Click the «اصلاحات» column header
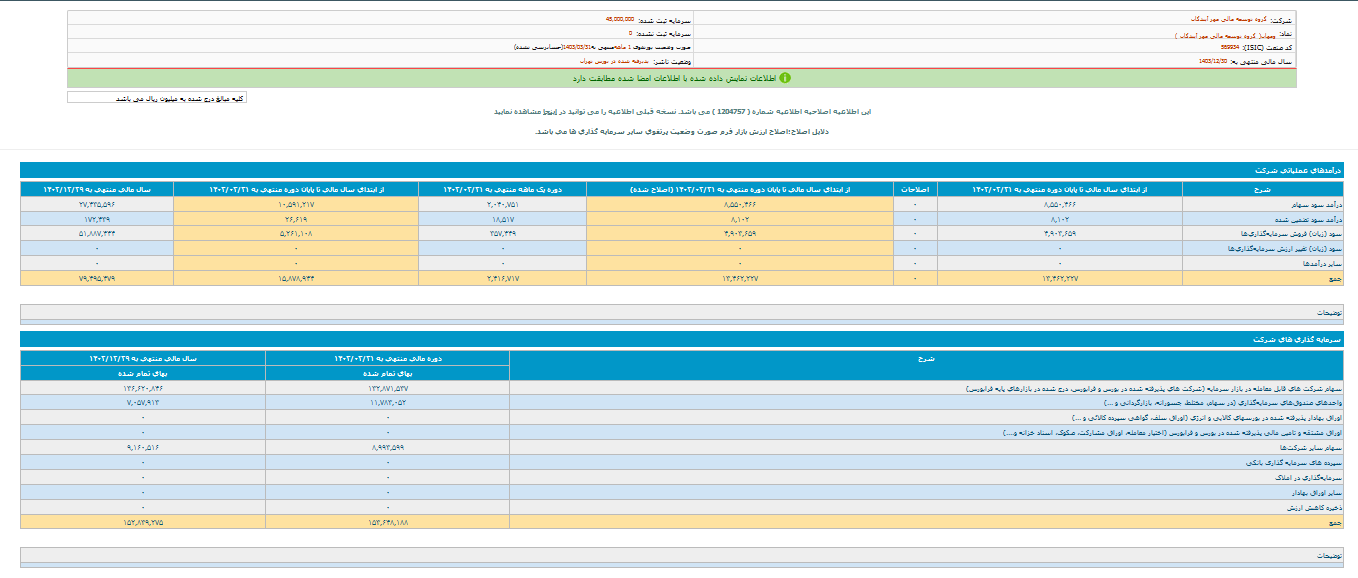1358x578 pixels. [915, 188]
